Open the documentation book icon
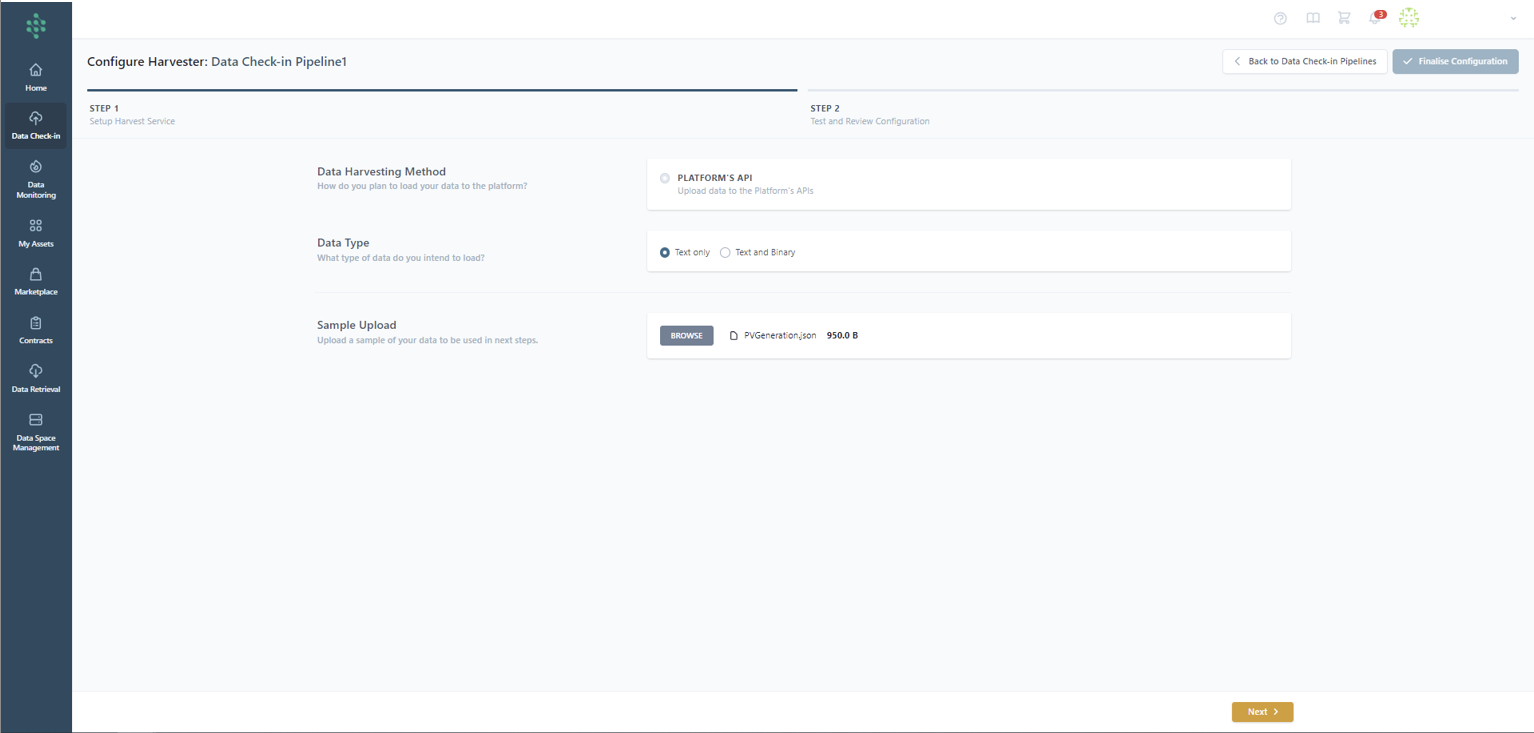This screenshot has height=733, width=1534. pos(1313,18)
